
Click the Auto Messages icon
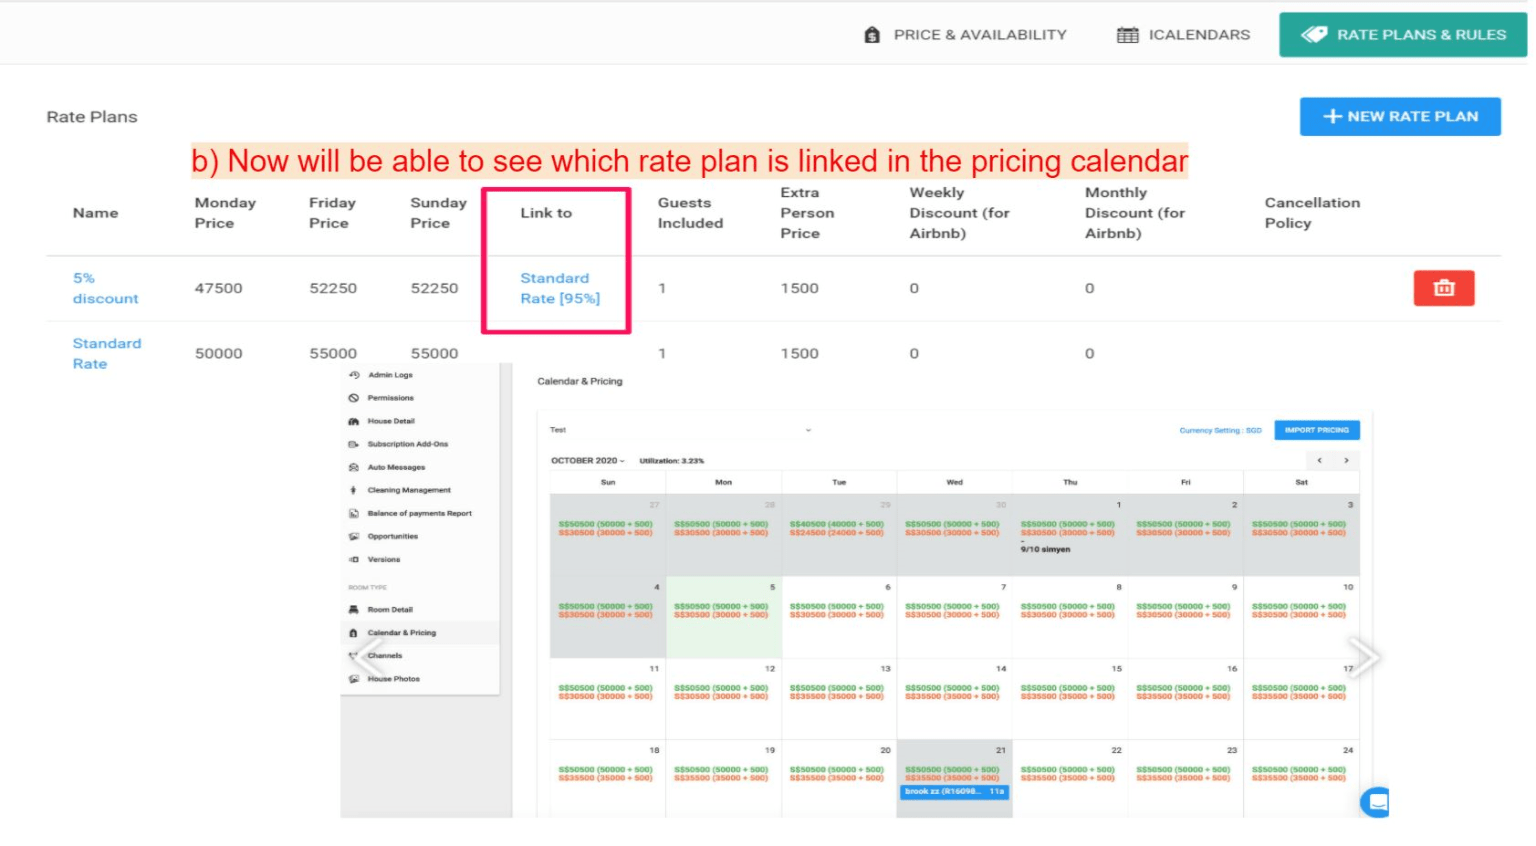(x=354, y=467)
